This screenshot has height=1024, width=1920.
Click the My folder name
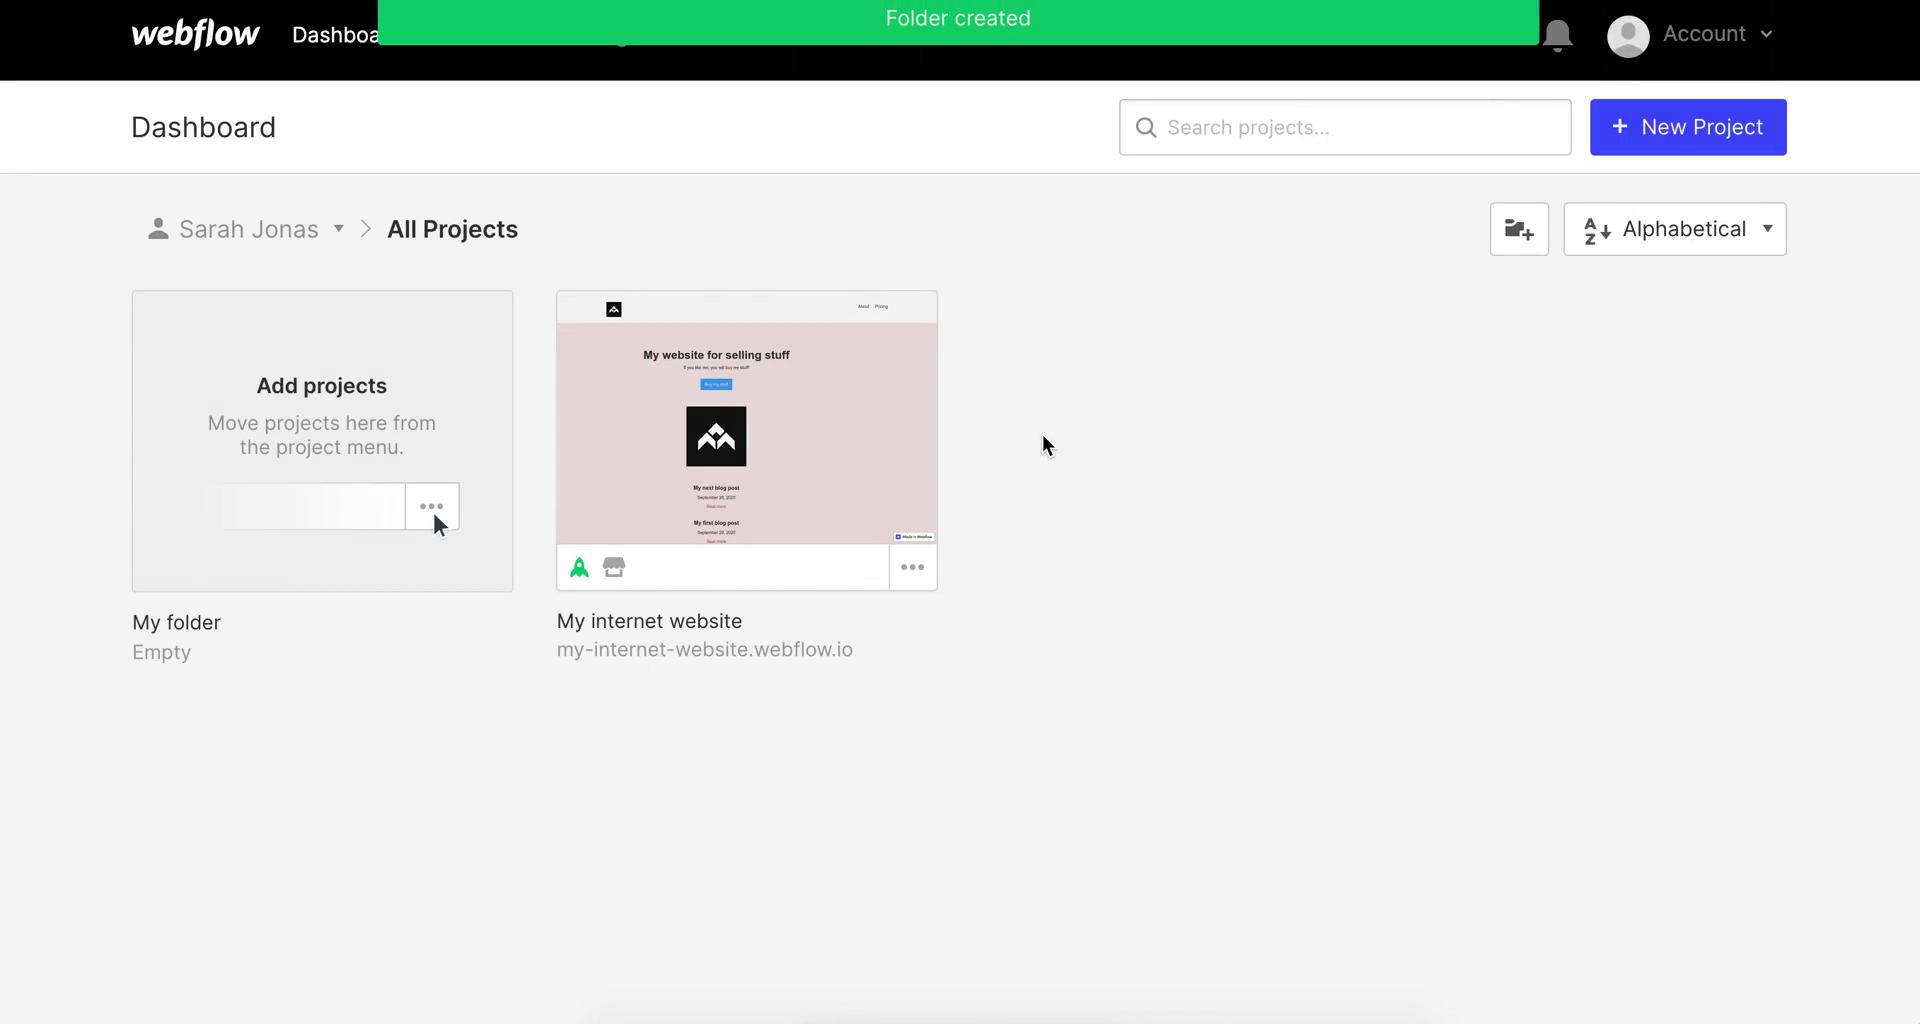[176, 622]
